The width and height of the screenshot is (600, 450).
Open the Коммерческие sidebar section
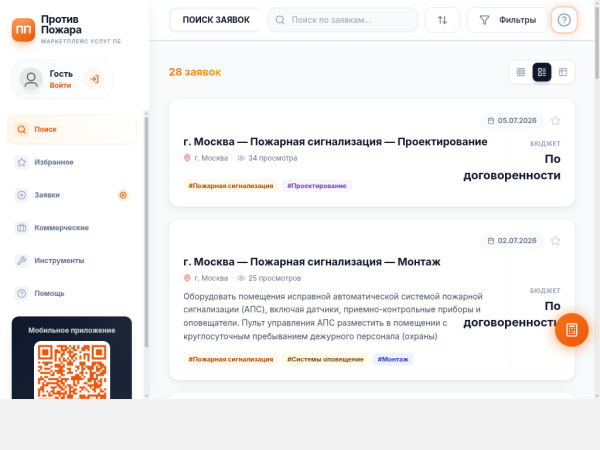click(x=72, y=228)
